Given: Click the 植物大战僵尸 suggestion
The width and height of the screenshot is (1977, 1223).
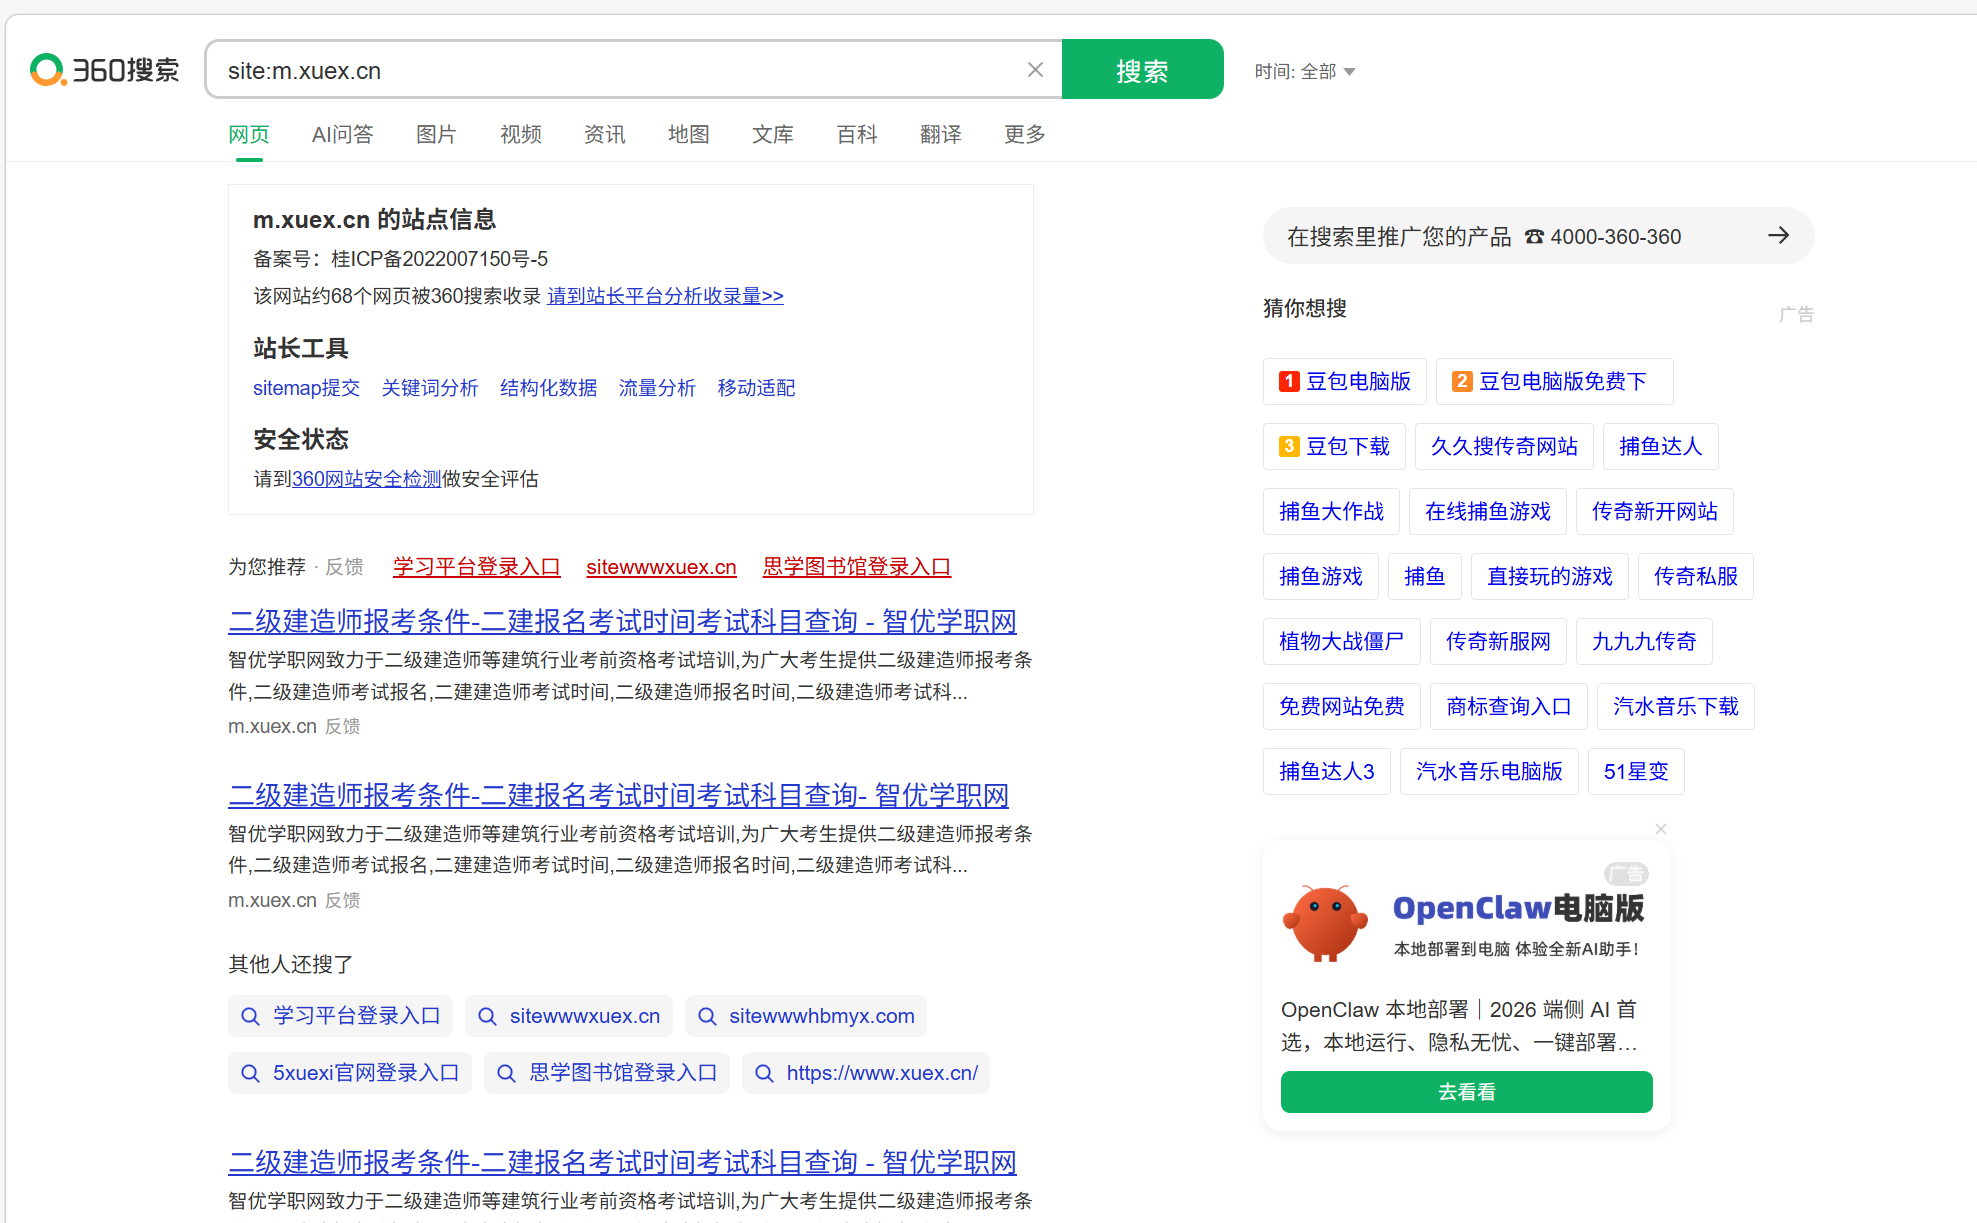Looking at the screenshot, I should (1342, 642).
